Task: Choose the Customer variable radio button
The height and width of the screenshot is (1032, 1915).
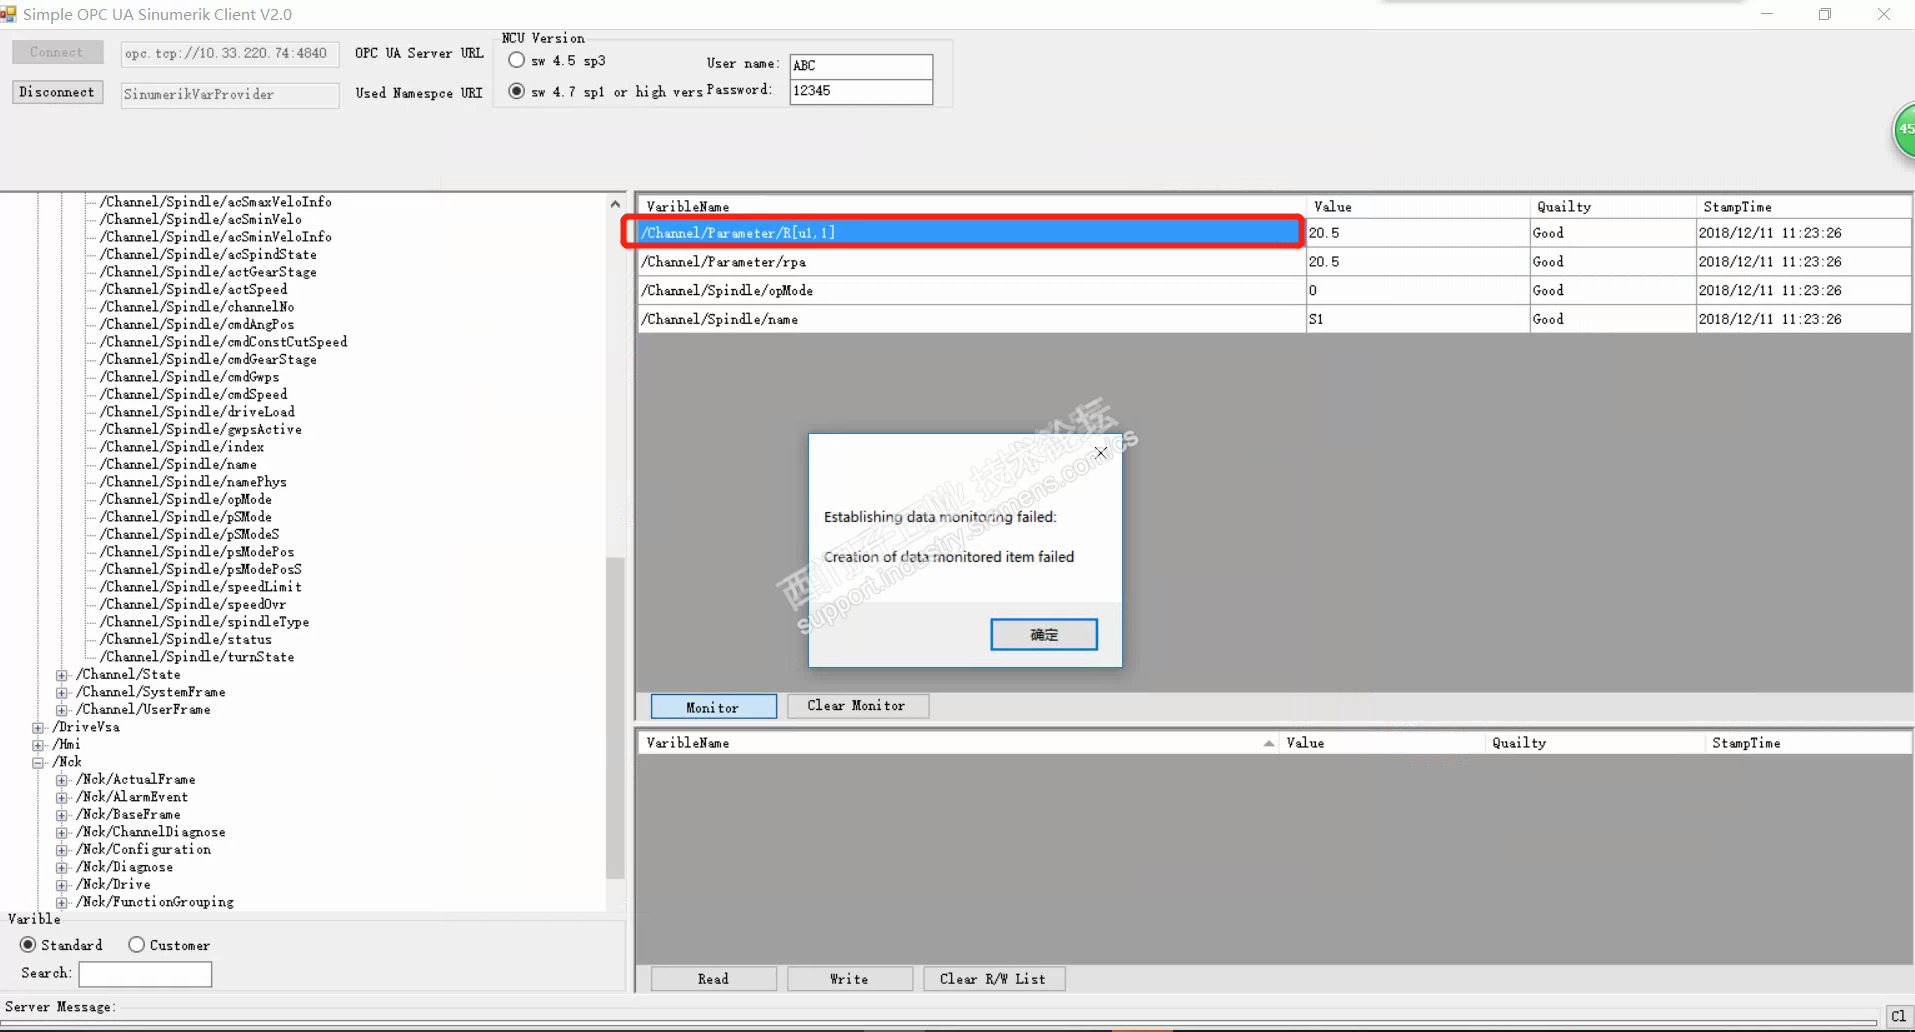Action: pyautogui.click(x=137, y=945)
